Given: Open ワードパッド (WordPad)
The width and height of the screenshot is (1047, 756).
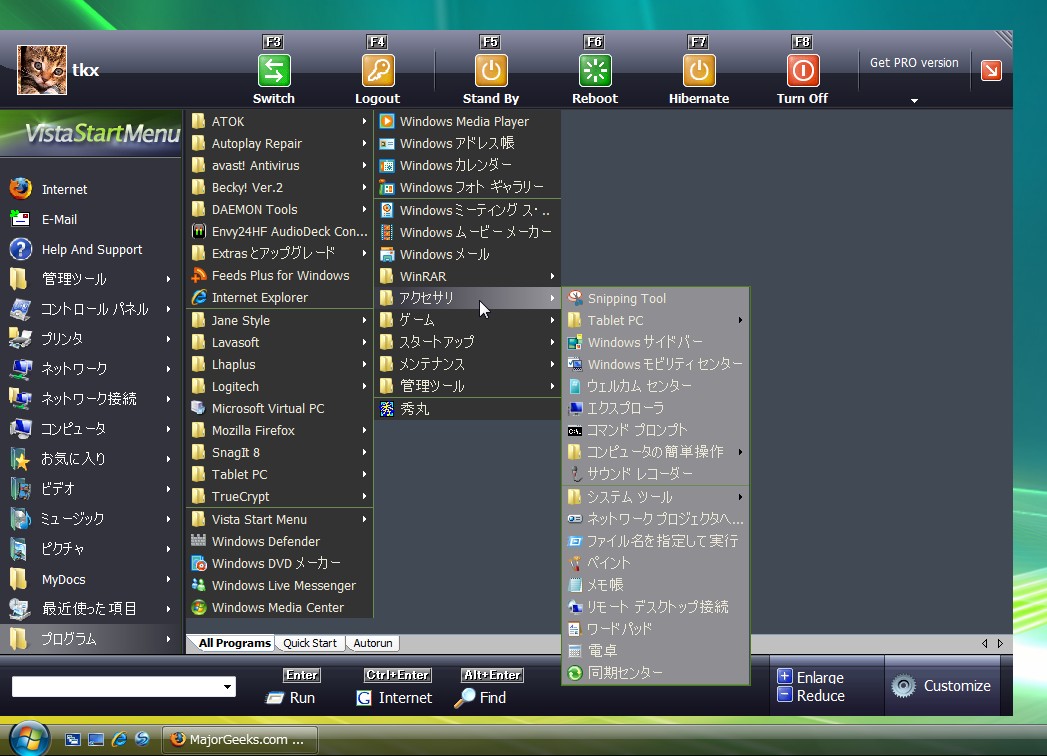Looking at the screenshot, I should pyautogui.click(x=656, y=628).
